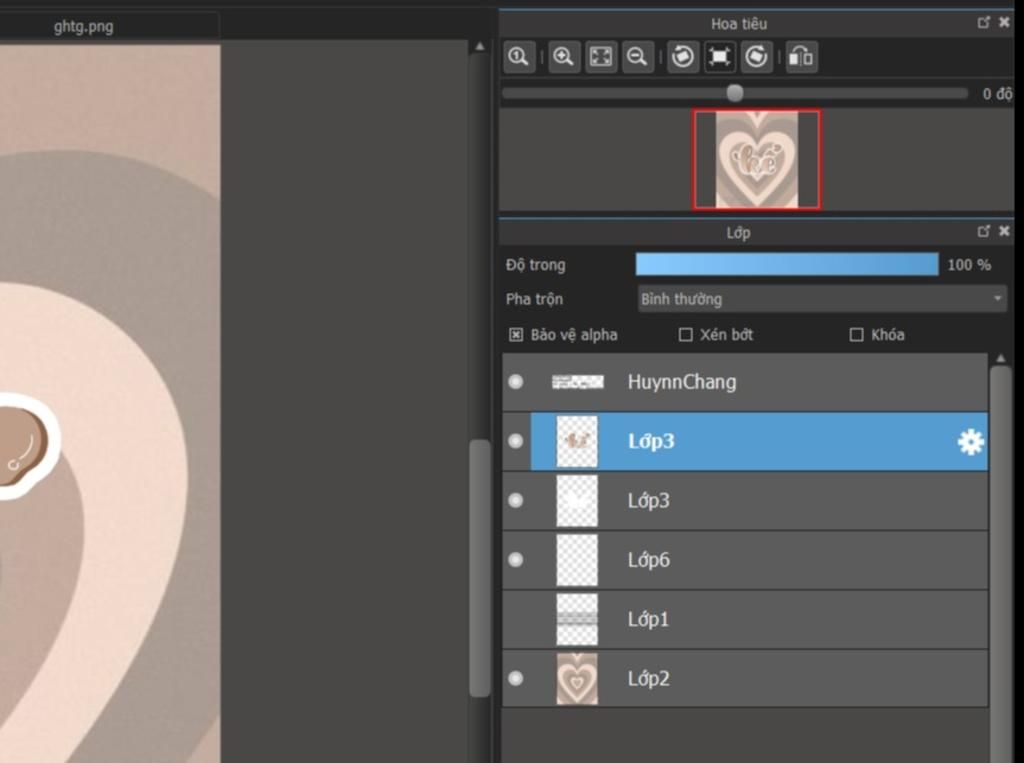Click the layer list scroll-up arrow
The image size is (1024, 763).
tap(1000, 359)
